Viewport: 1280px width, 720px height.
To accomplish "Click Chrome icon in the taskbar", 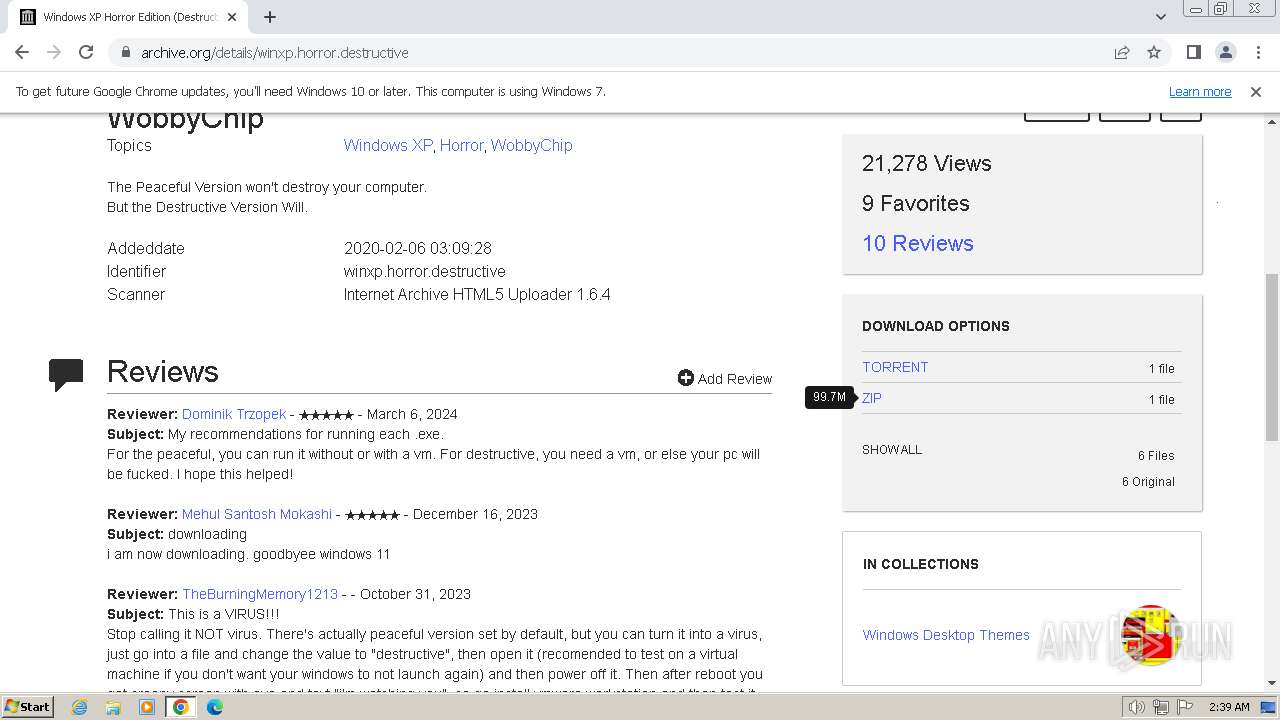I will pos(181,707).
